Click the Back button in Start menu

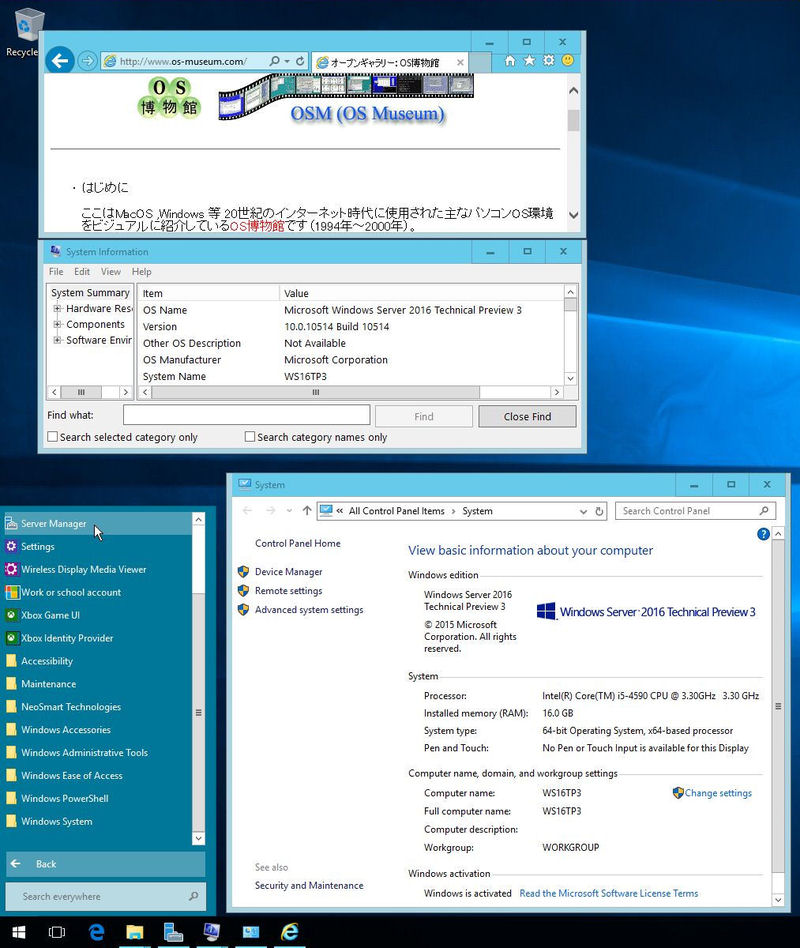106,864
